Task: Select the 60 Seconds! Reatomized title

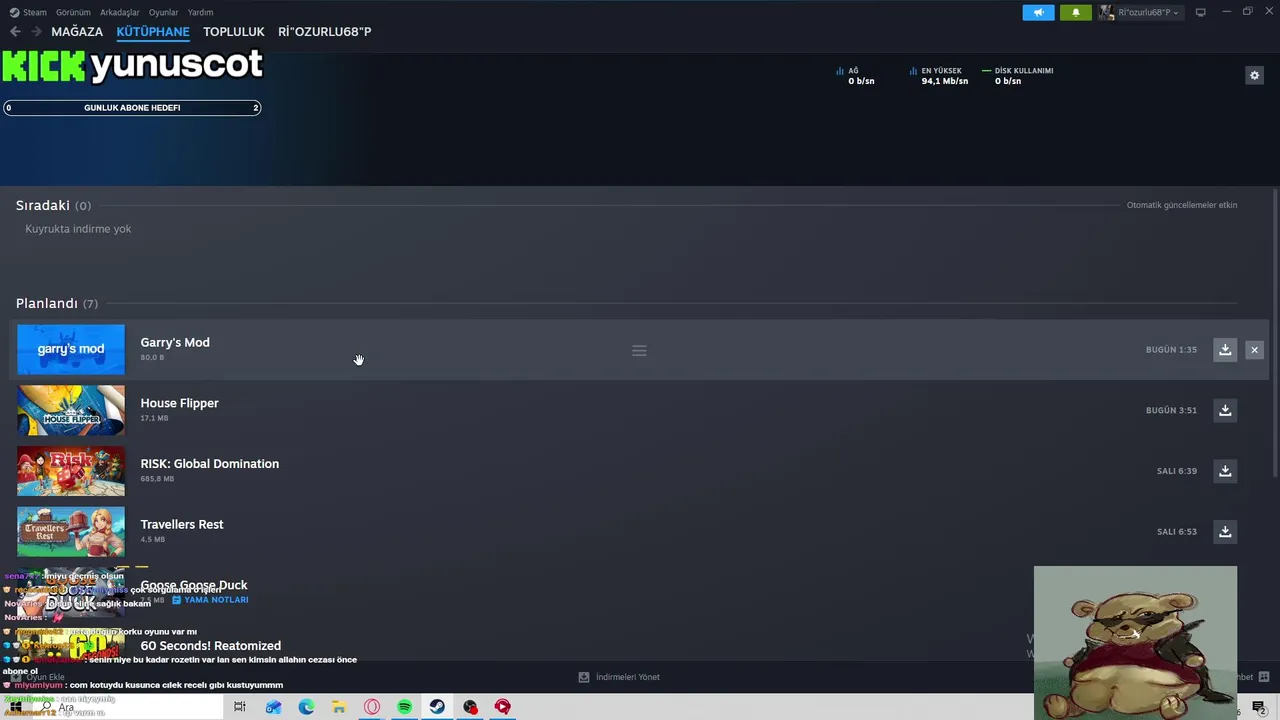Action: click(210, 646)
